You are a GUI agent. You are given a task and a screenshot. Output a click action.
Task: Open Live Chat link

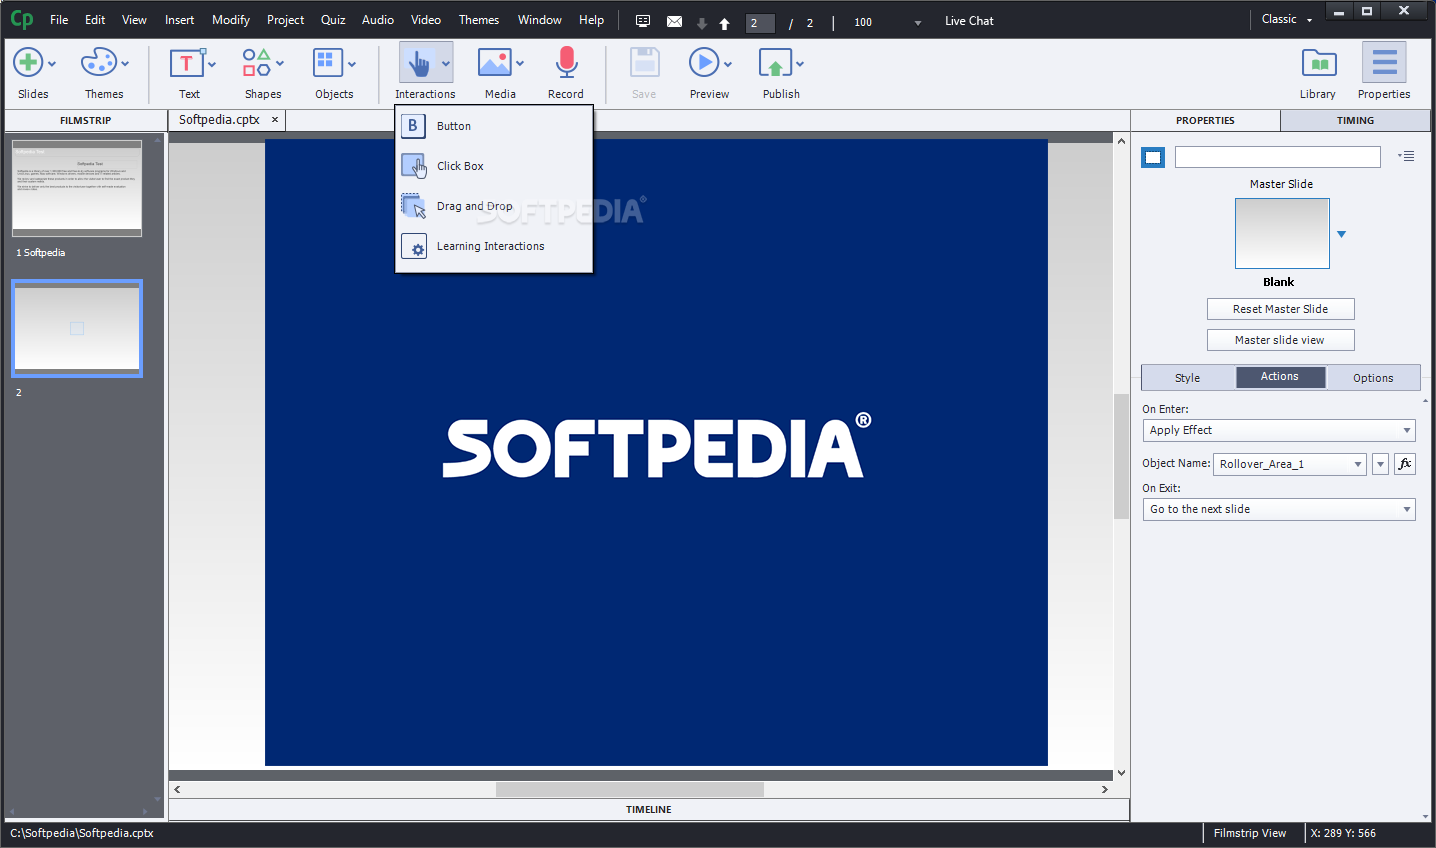(969, 21)
